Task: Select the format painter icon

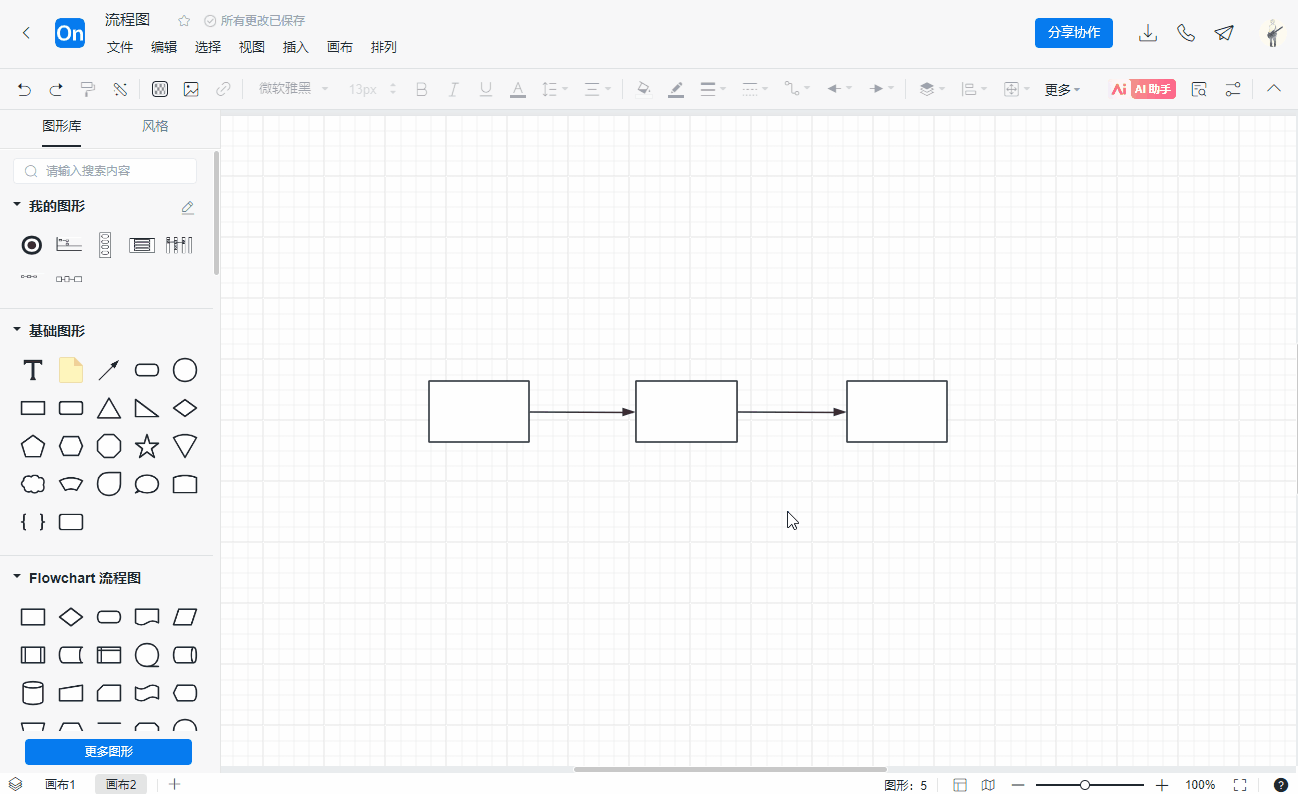Action: (88, 89)
